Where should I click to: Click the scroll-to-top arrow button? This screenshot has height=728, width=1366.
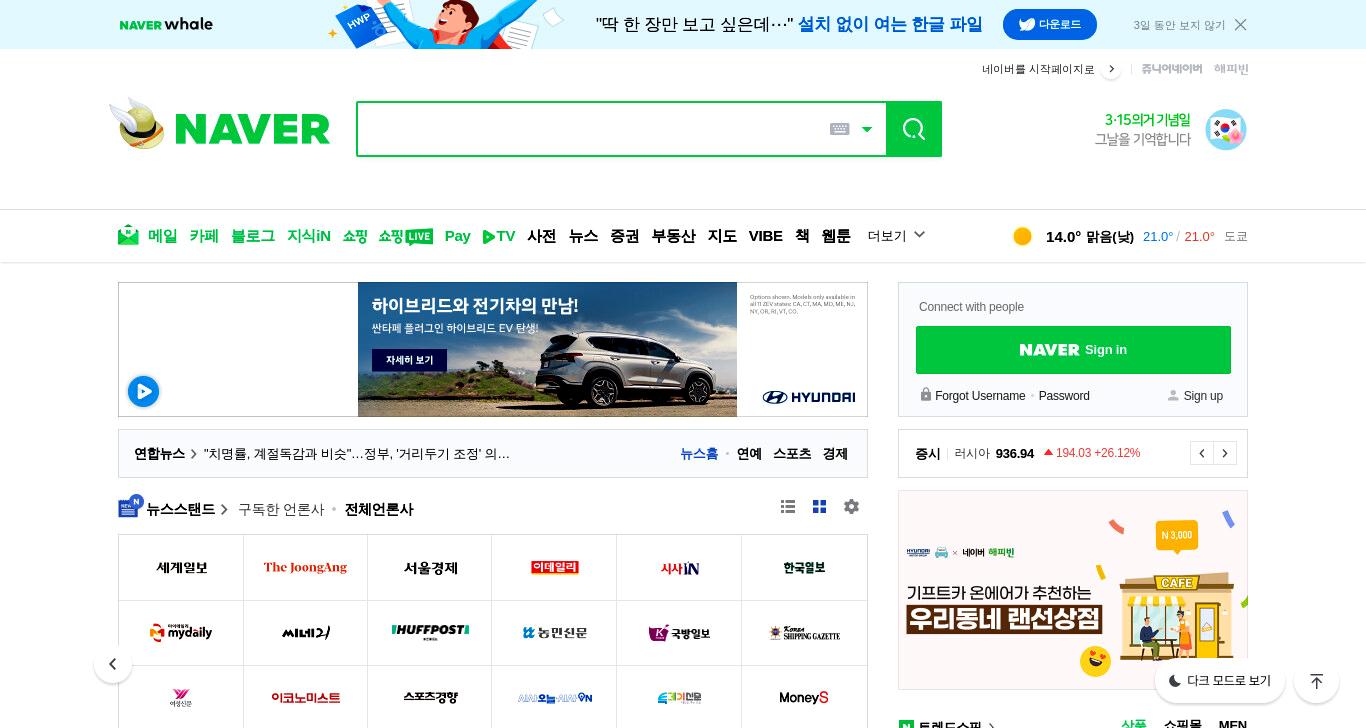[1316, 681]
